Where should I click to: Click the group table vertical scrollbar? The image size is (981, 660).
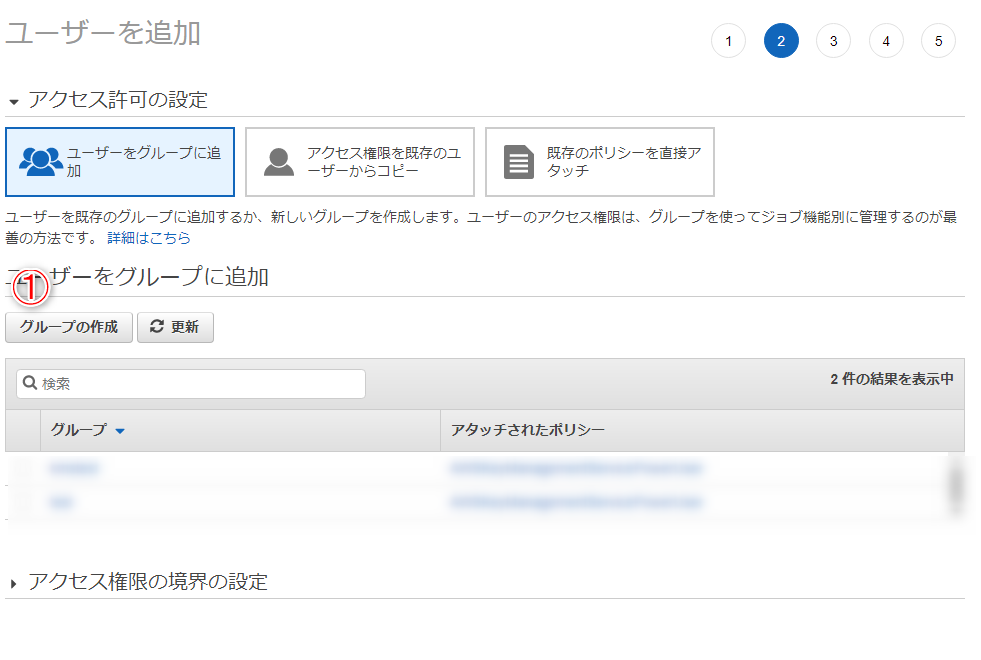coord(957,485)
